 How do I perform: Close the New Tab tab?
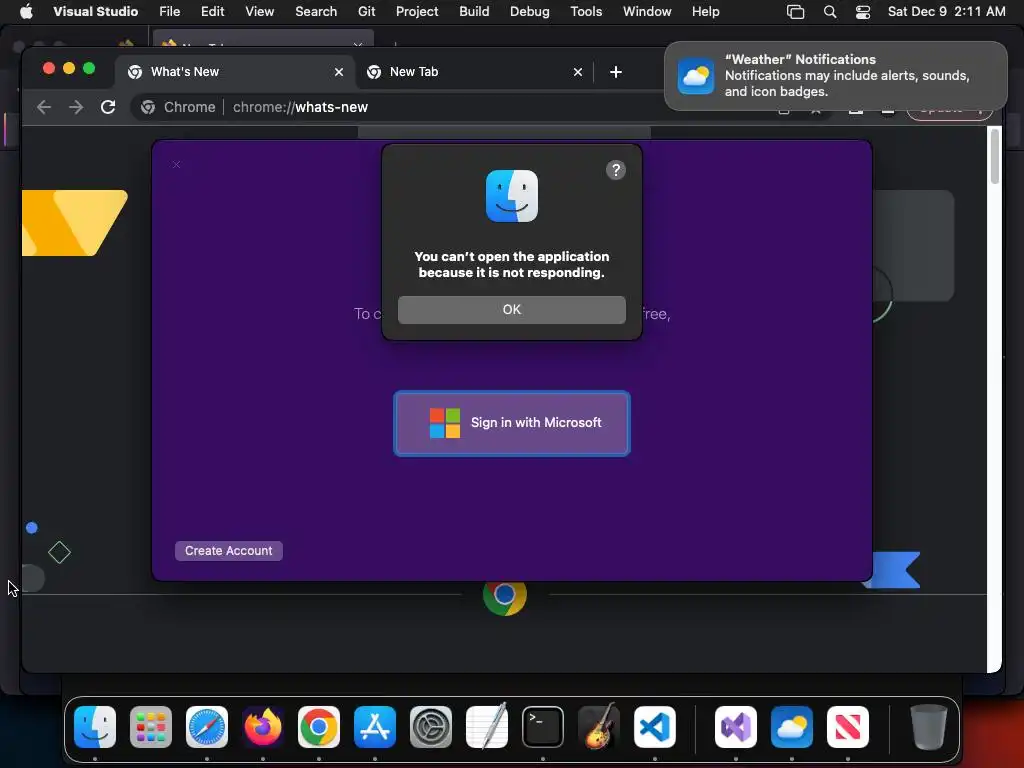click(x=577, y=72)
